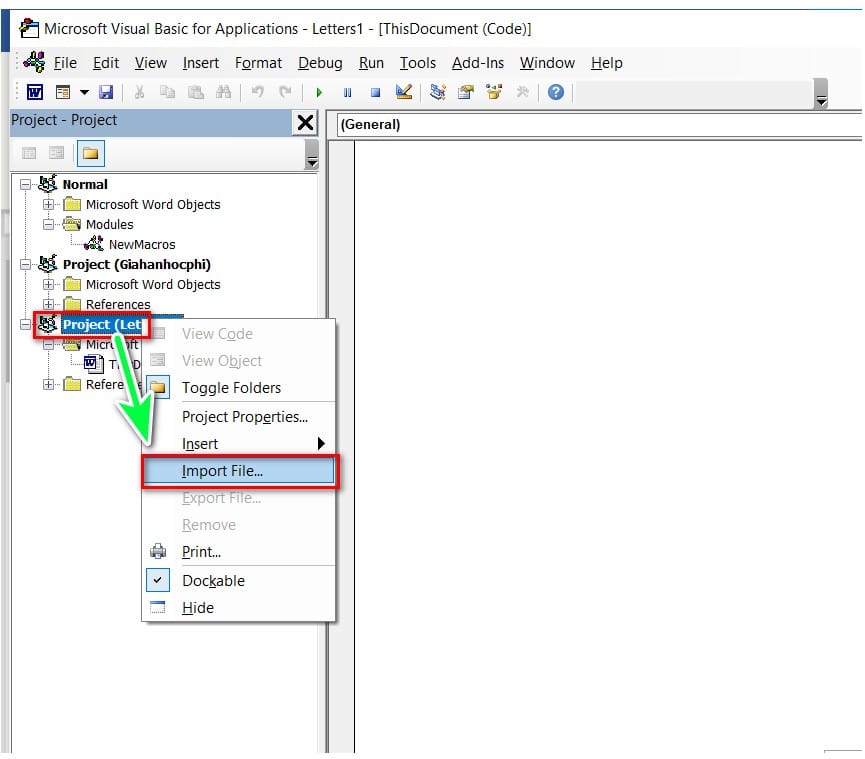Choose Toggle Folders in context menu
Image resolution: width=865 pixels, height=759 pixels.
click(x=238, y=388)
